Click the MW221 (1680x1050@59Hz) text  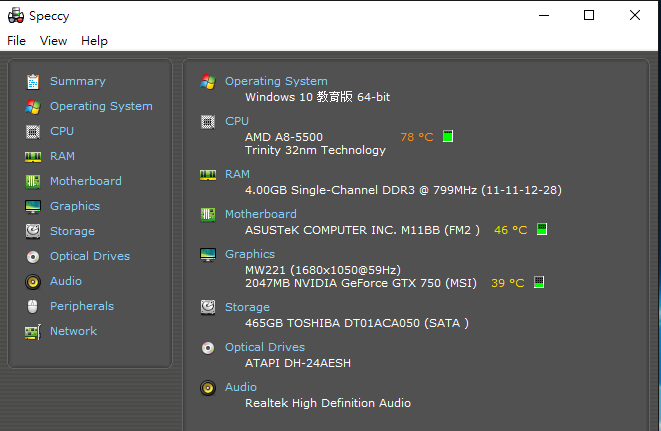pos(323,270)
